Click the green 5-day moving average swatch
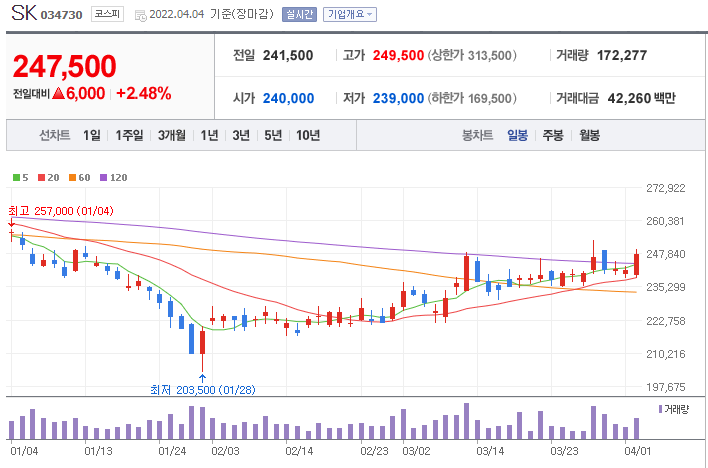Screen dimensions: 708x468 coord(16,178)
